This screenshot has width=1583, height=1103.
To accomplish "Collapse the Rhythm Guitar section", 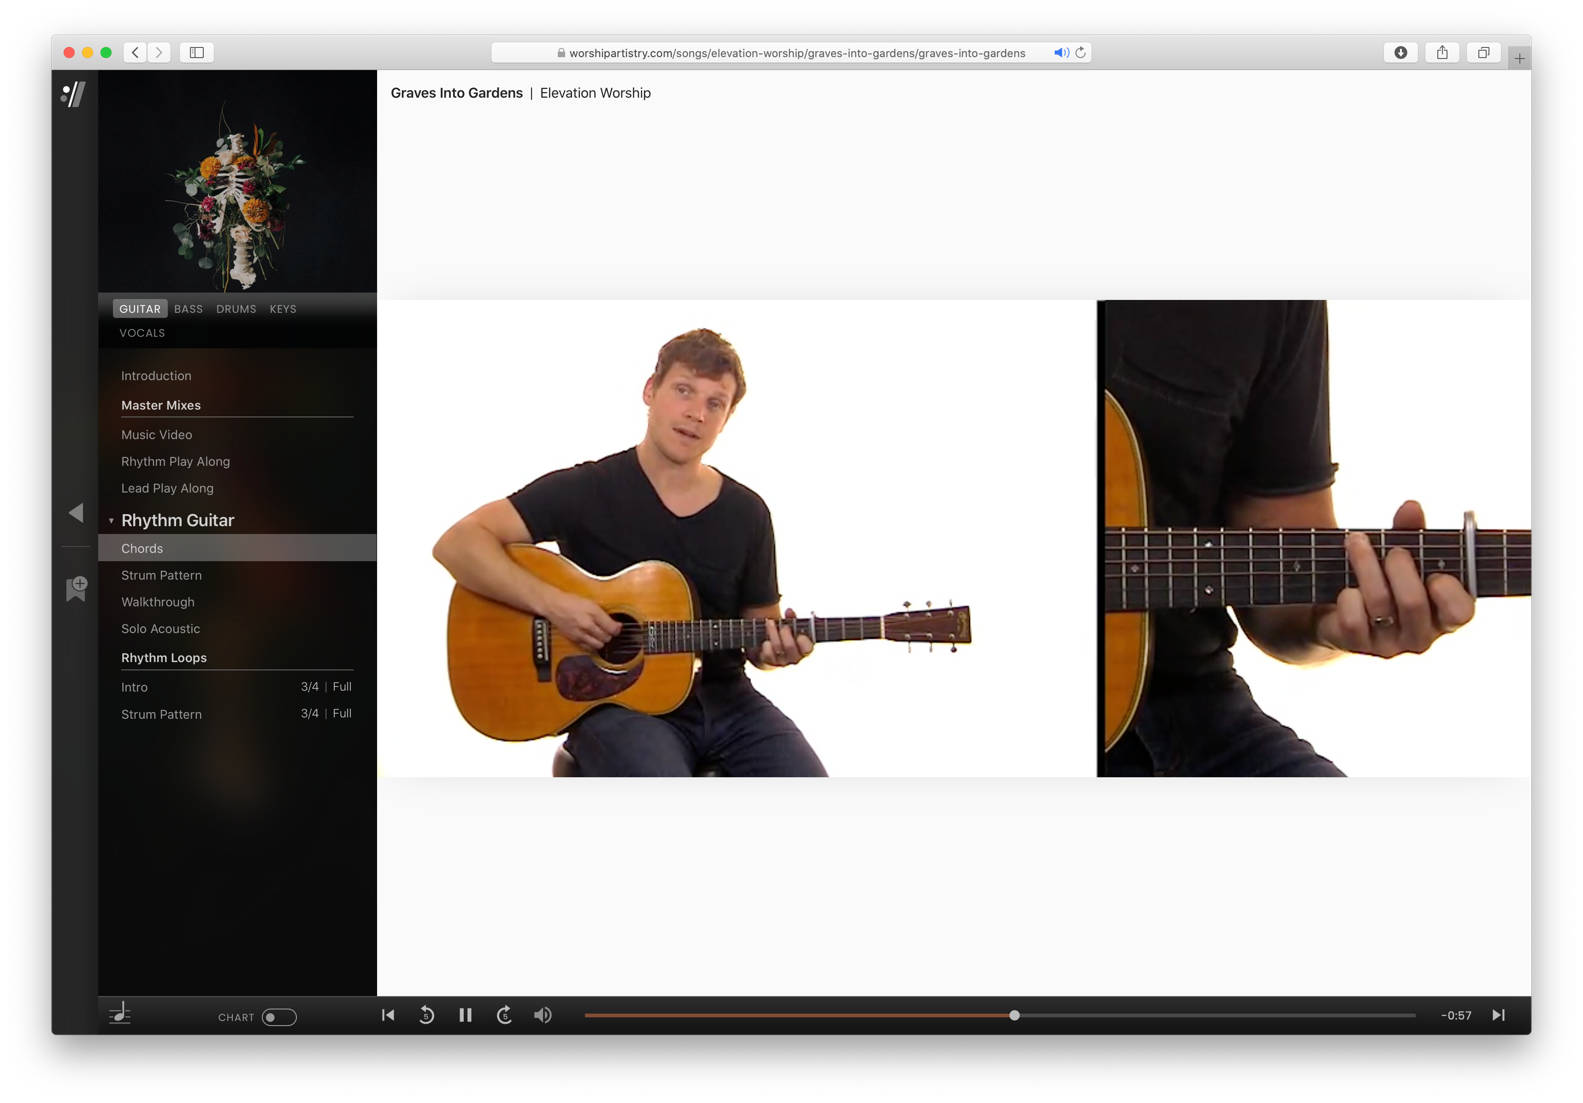I will [x=111, y=521].
